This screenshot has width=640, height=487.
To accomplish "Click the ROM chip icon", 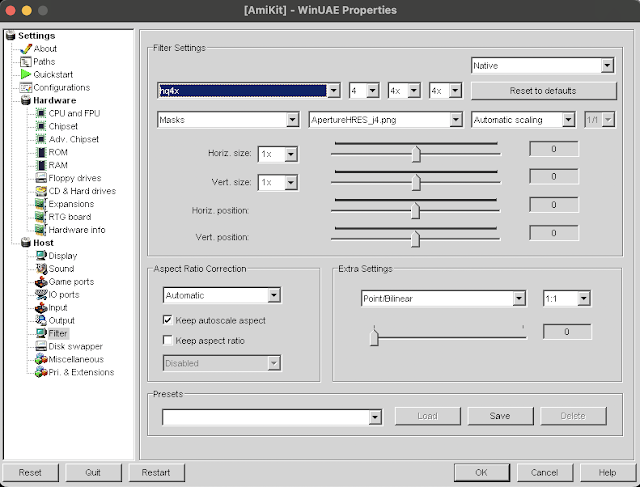I will (41, 152).
